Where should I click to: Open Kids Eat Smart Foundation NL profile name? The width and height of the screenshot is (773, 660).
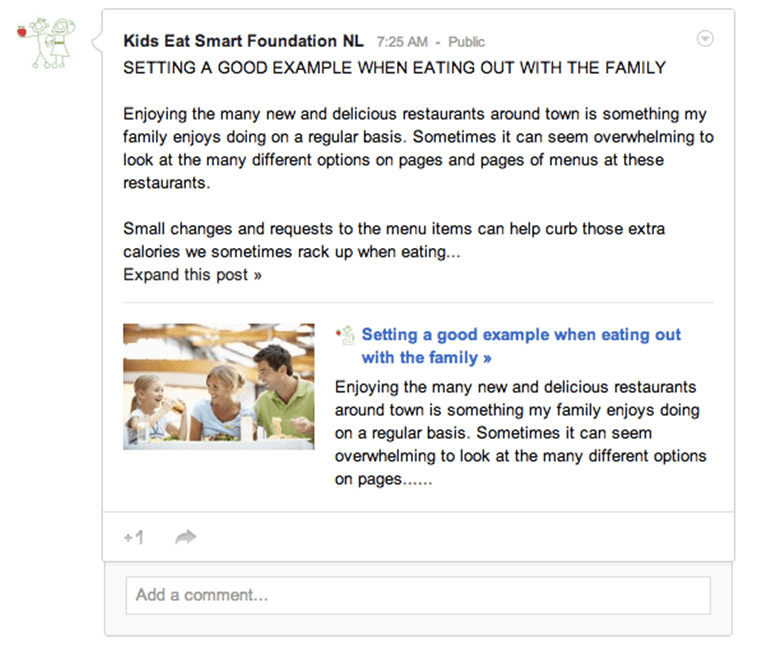(244, 41)
